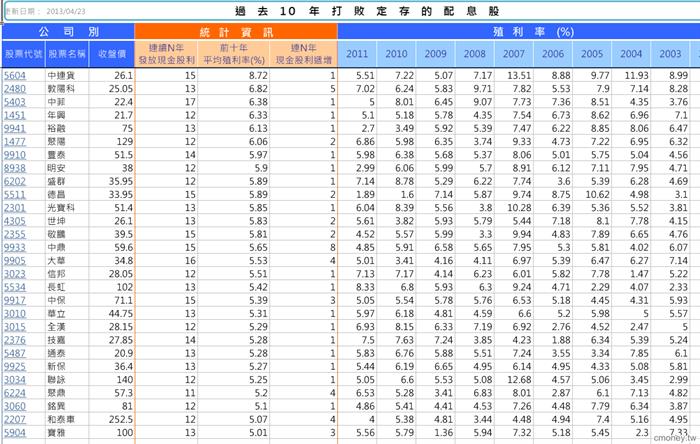This screenshot has height=444, width=700.
Task: Open stock code 5604 link
Action: coord(15,75)
